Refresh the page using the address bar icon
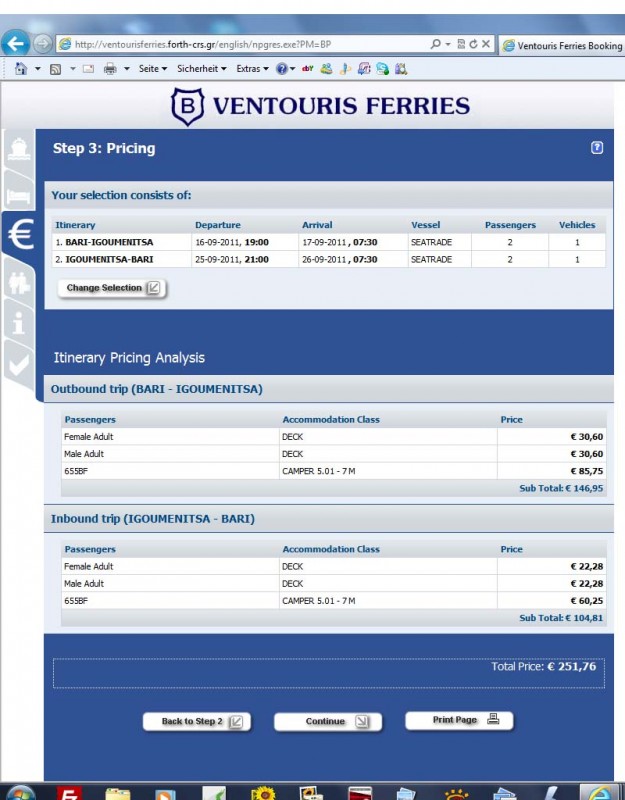 [x=473, y=44]
